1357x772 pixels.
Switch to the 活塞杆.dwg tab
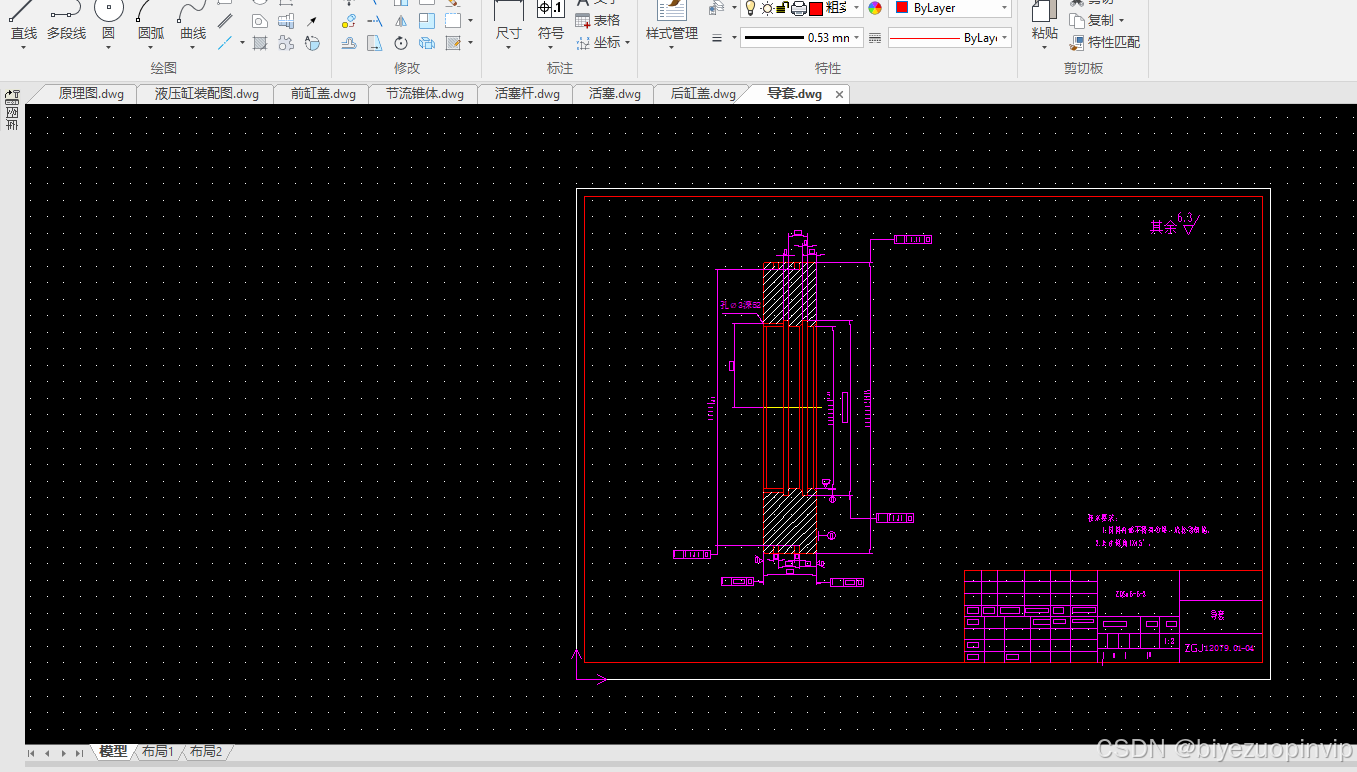click(x=527, y=94)
